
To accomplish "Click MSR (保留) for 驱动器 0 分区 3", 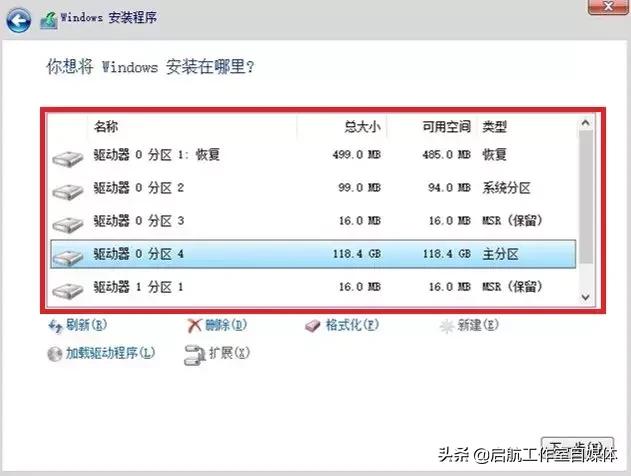I will [512, 220].
